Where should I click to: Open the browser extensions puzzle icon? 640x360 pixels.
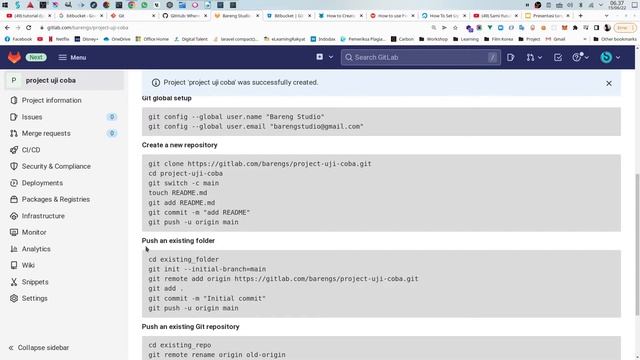[x=575, y=28]
